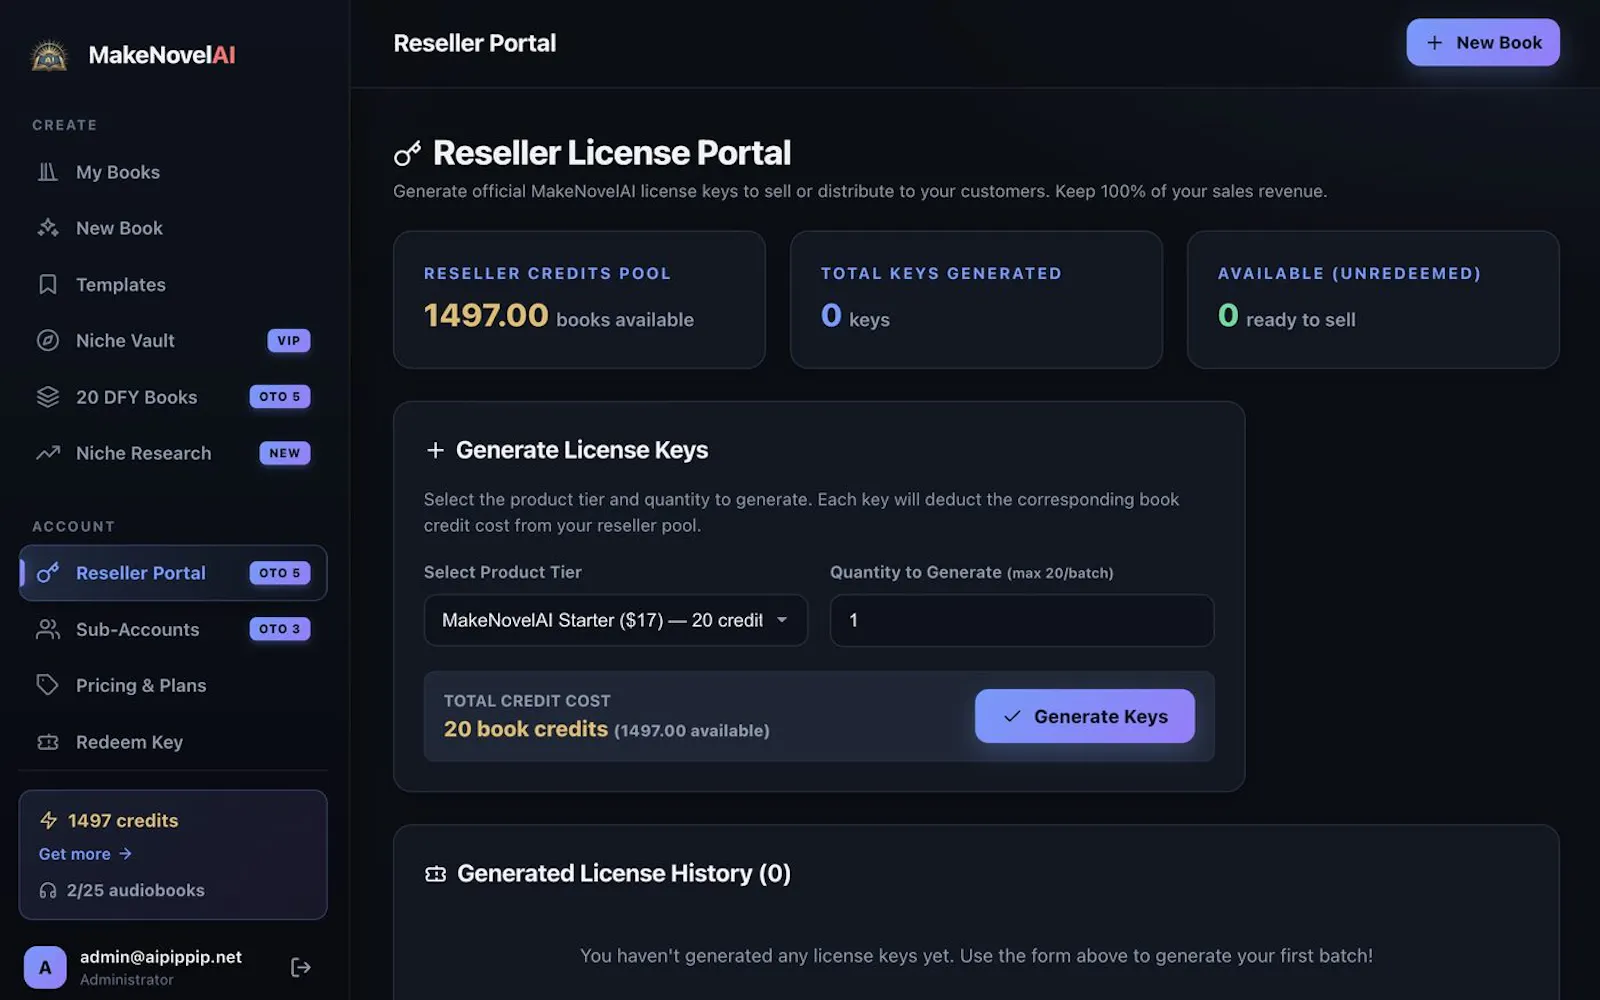This screenshot has width=1600, height=1000.
Task: Click the headphones audiobooks icon
Action: tap(48, 890)
